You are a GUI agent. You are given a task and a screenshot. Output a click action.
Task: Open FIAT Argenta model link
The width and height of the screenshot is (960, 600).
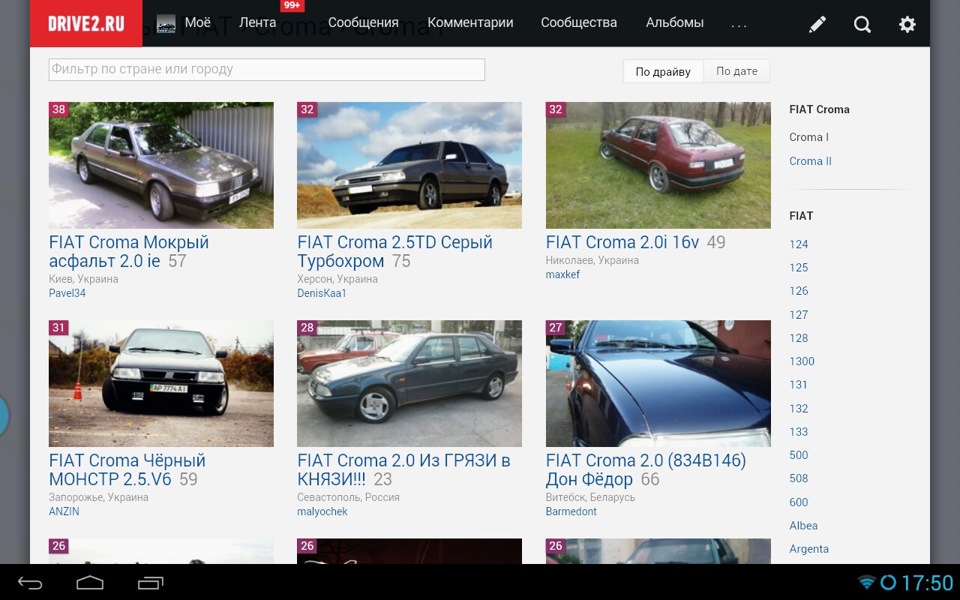point(809,549)
